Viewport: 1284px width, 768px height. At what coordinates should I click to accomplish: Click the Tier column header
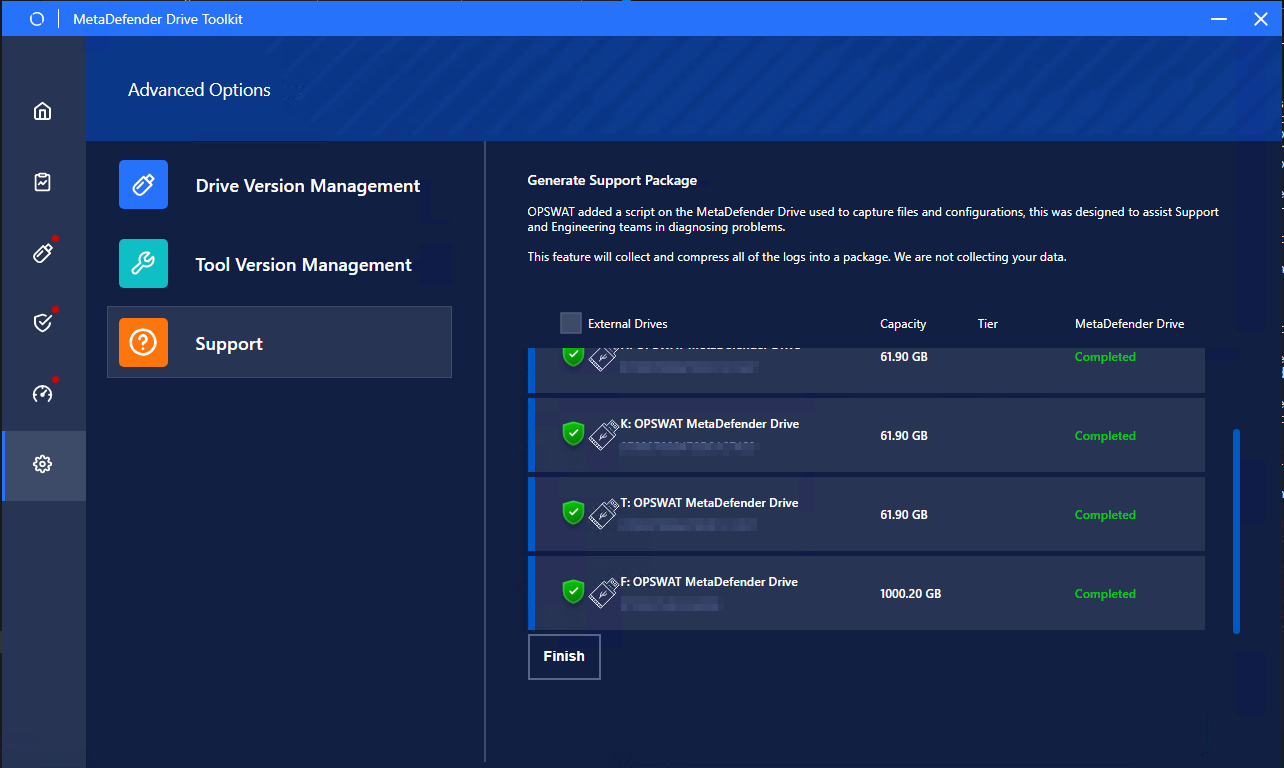click(x=988, y=324)
